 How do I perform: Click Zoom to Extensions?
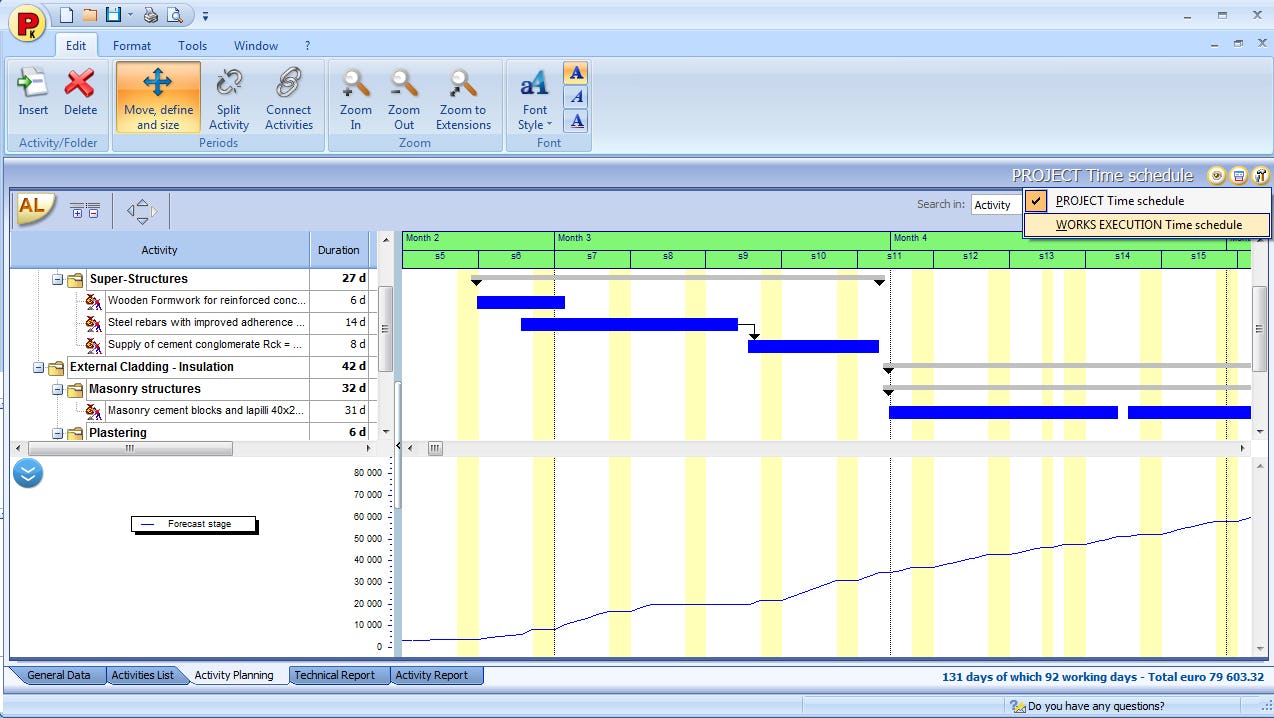pyautogui.click(x=462, y=97)
